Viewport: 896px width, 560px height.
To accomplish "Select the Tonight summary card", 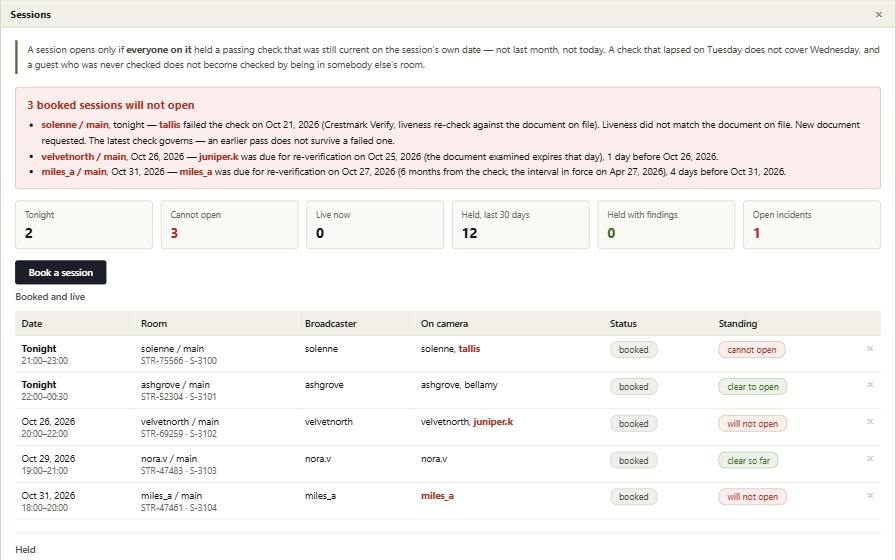I will pyautogui.click(x=84, y=225).
